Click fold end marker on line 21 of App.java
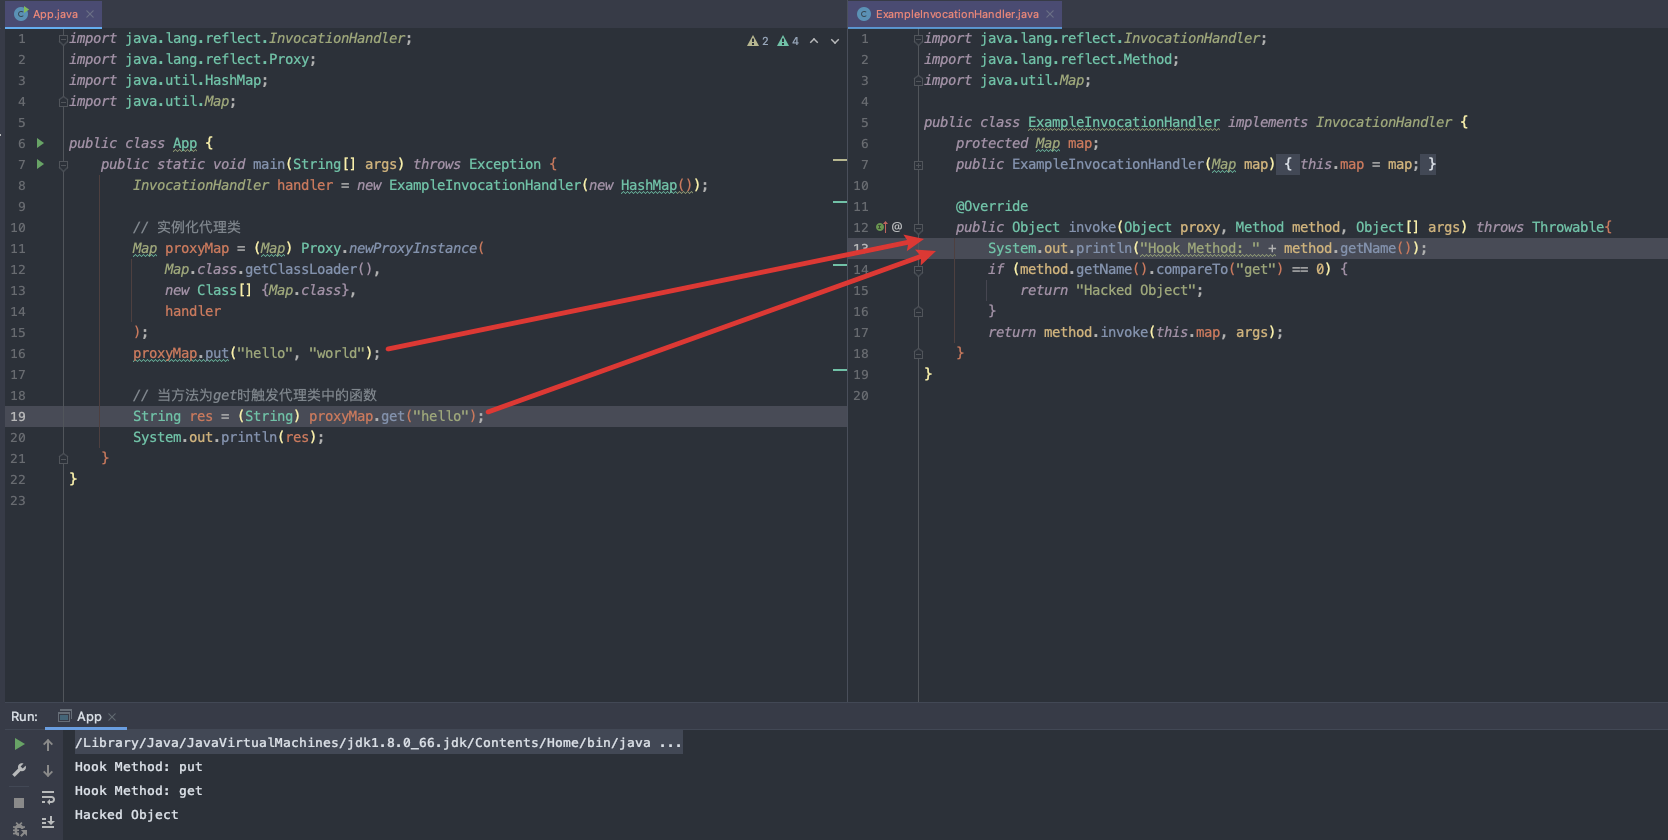1668x840 pixels. click(x=63, y=458)
